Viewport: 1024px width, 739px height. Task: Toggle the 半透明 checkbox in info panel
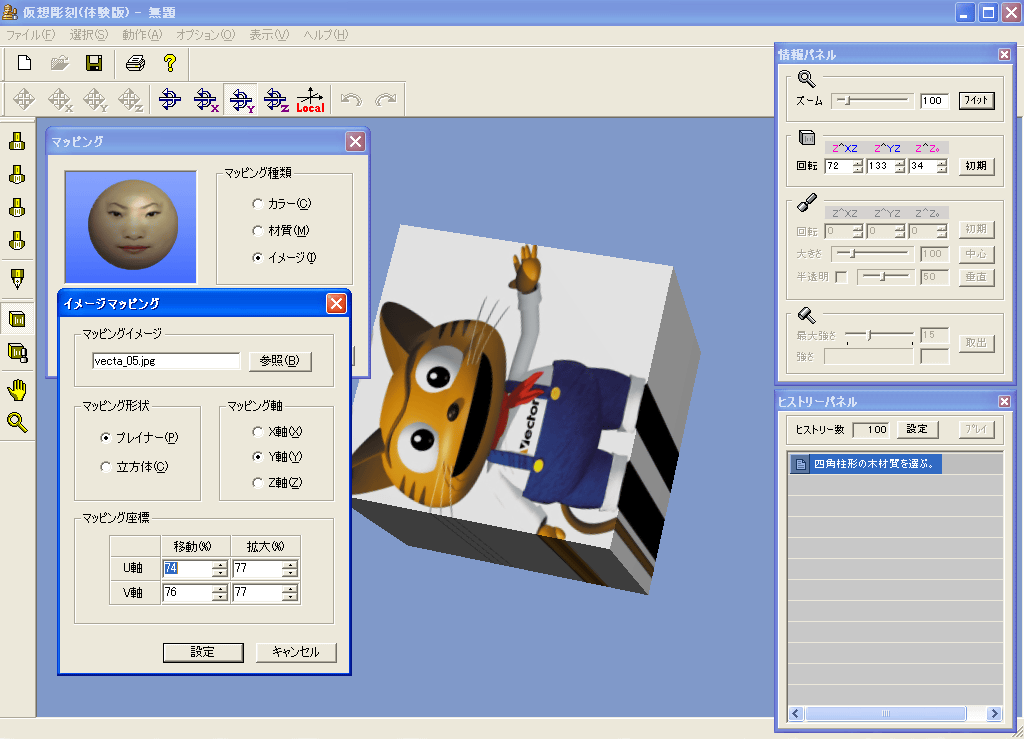841,277
